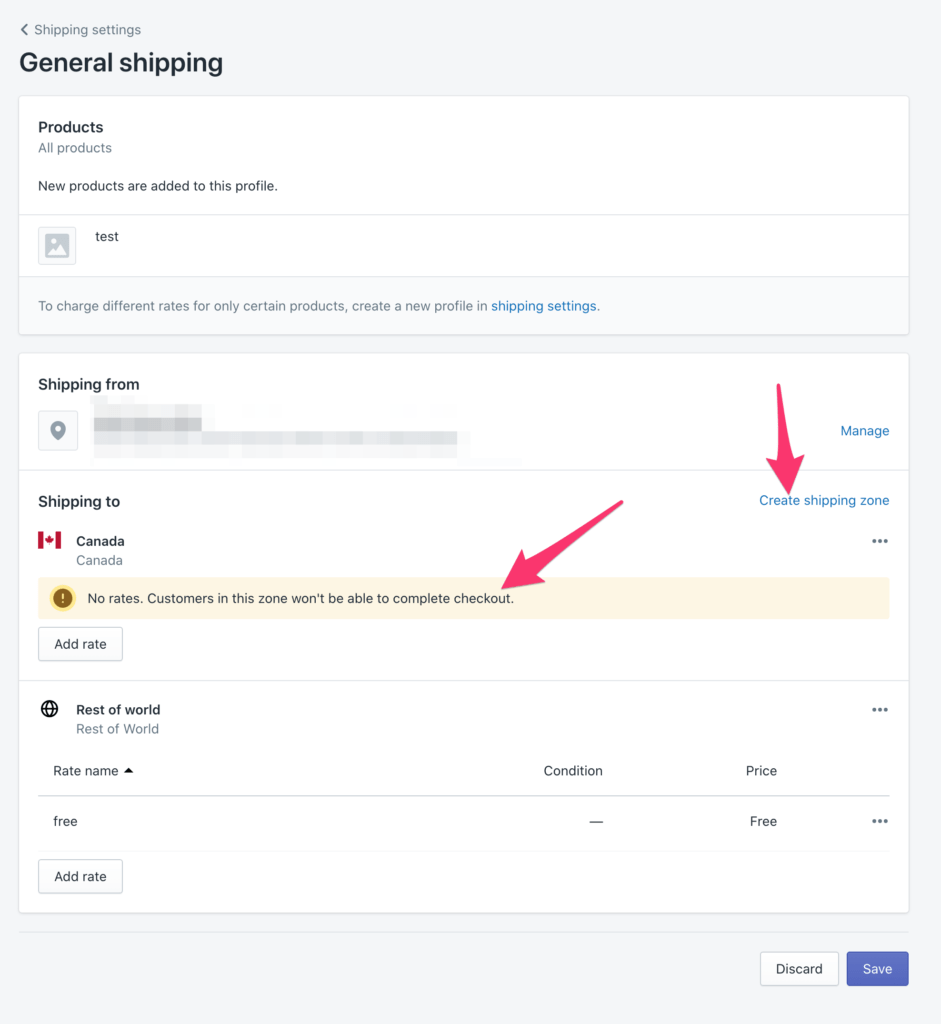941x1024 pixels.
Task: Open the Rest of world zone options menu
Action: pyautogui.click(x=879, y=709)
